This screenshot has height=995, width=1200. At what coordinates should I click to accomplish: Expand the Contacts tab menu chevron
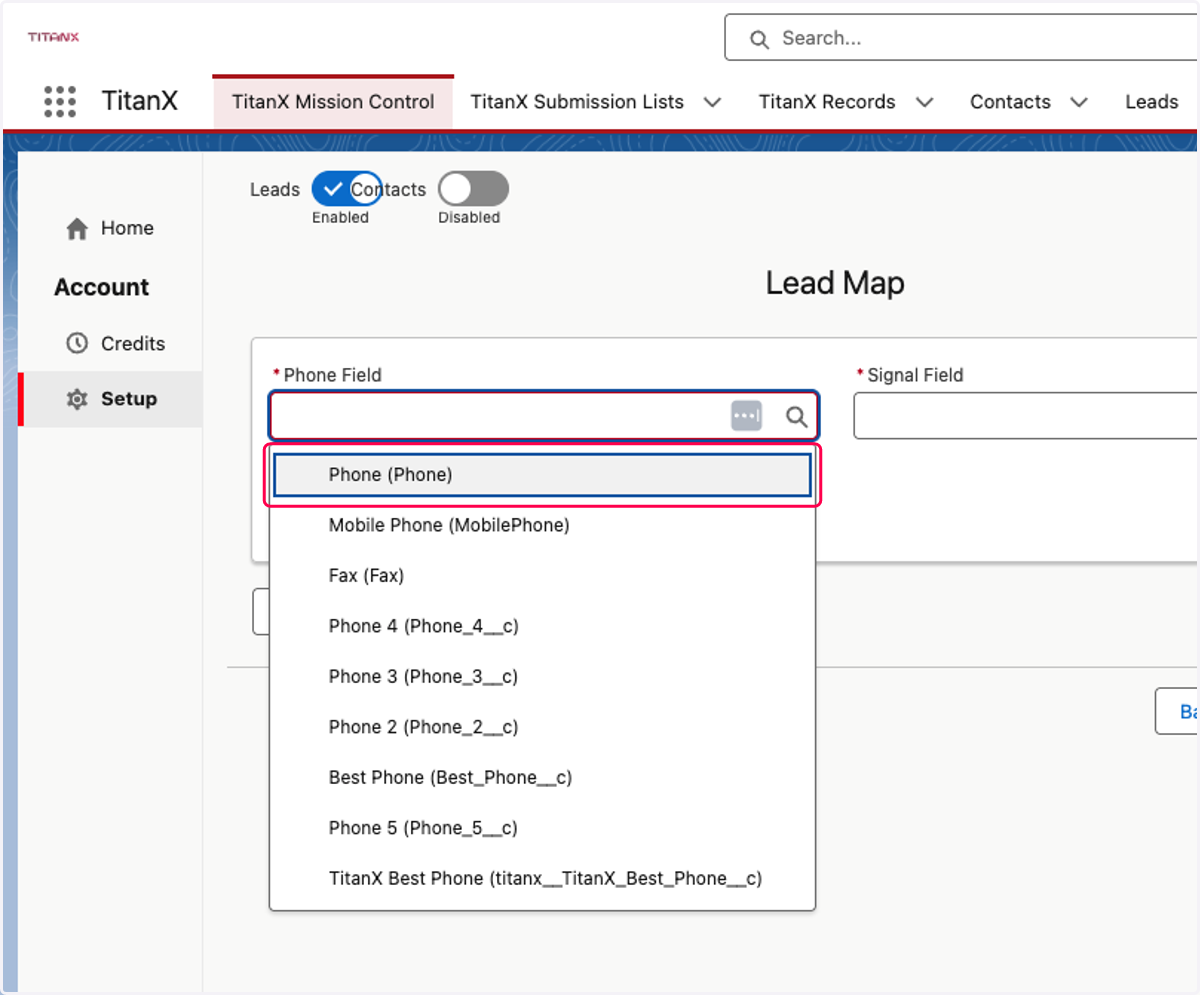[1079, 102]
